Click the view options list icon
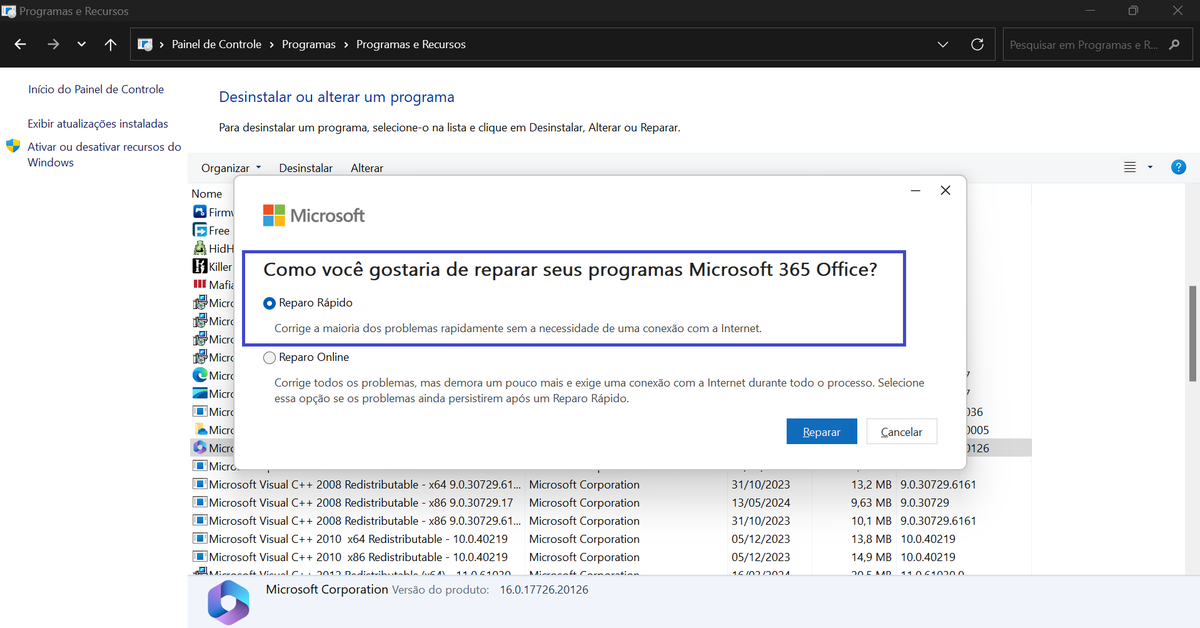 1130,167
